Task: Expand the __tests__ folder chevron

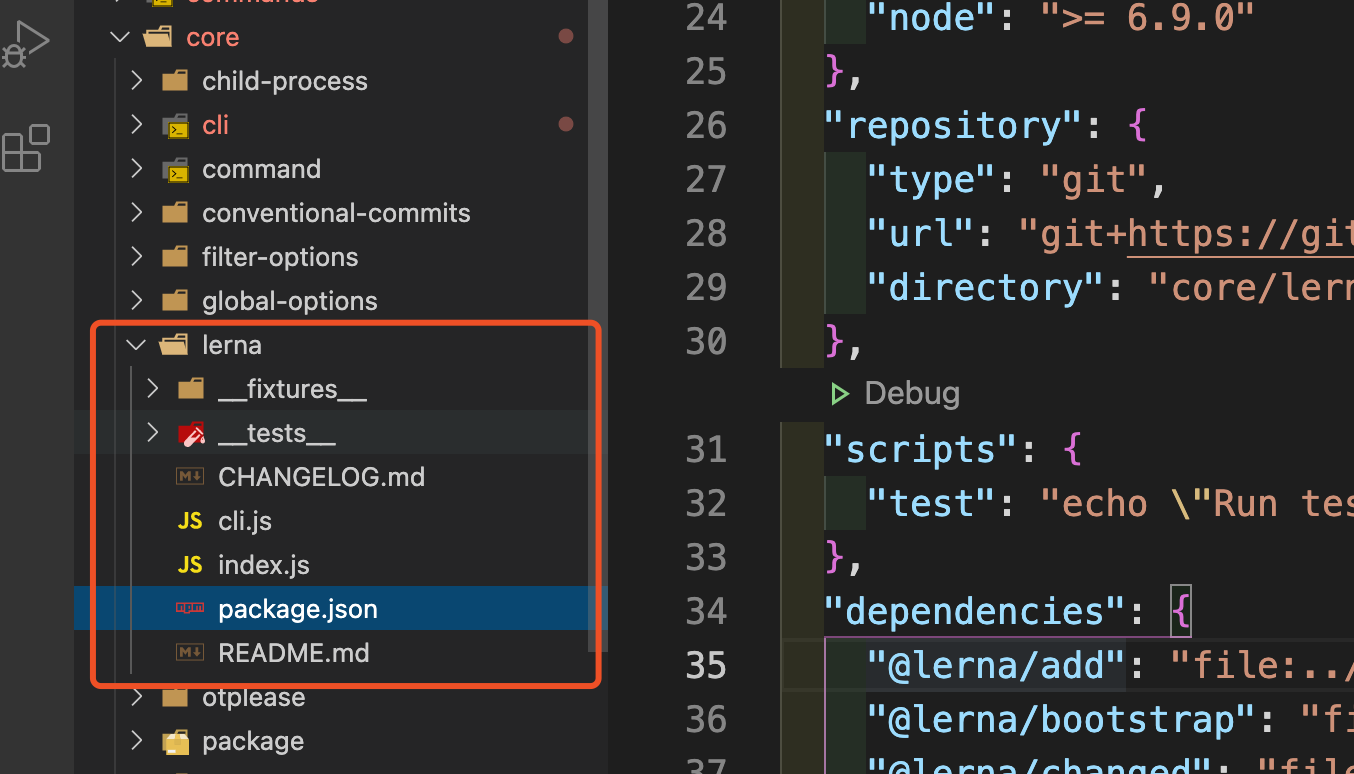Action: pyautogui.click(x=153, y=433)
